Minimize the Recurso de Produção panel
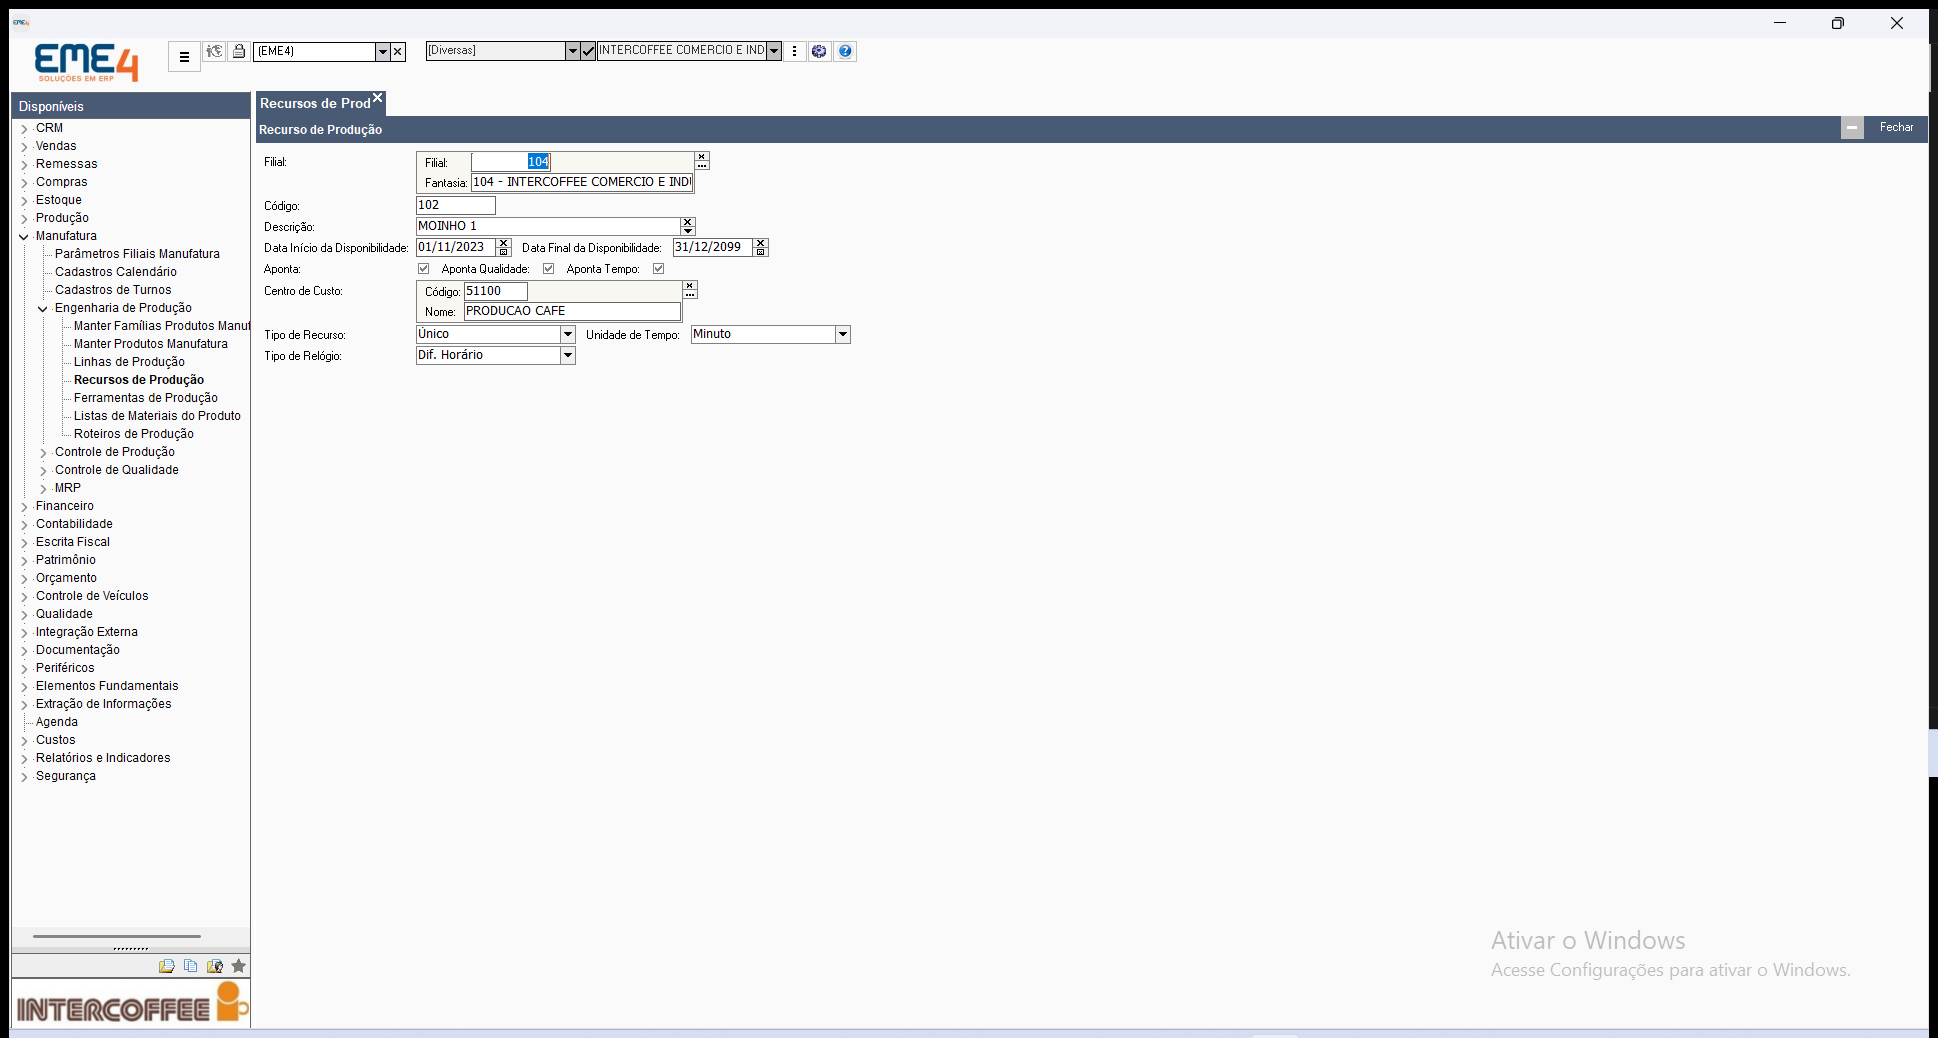 [1852, 128]
